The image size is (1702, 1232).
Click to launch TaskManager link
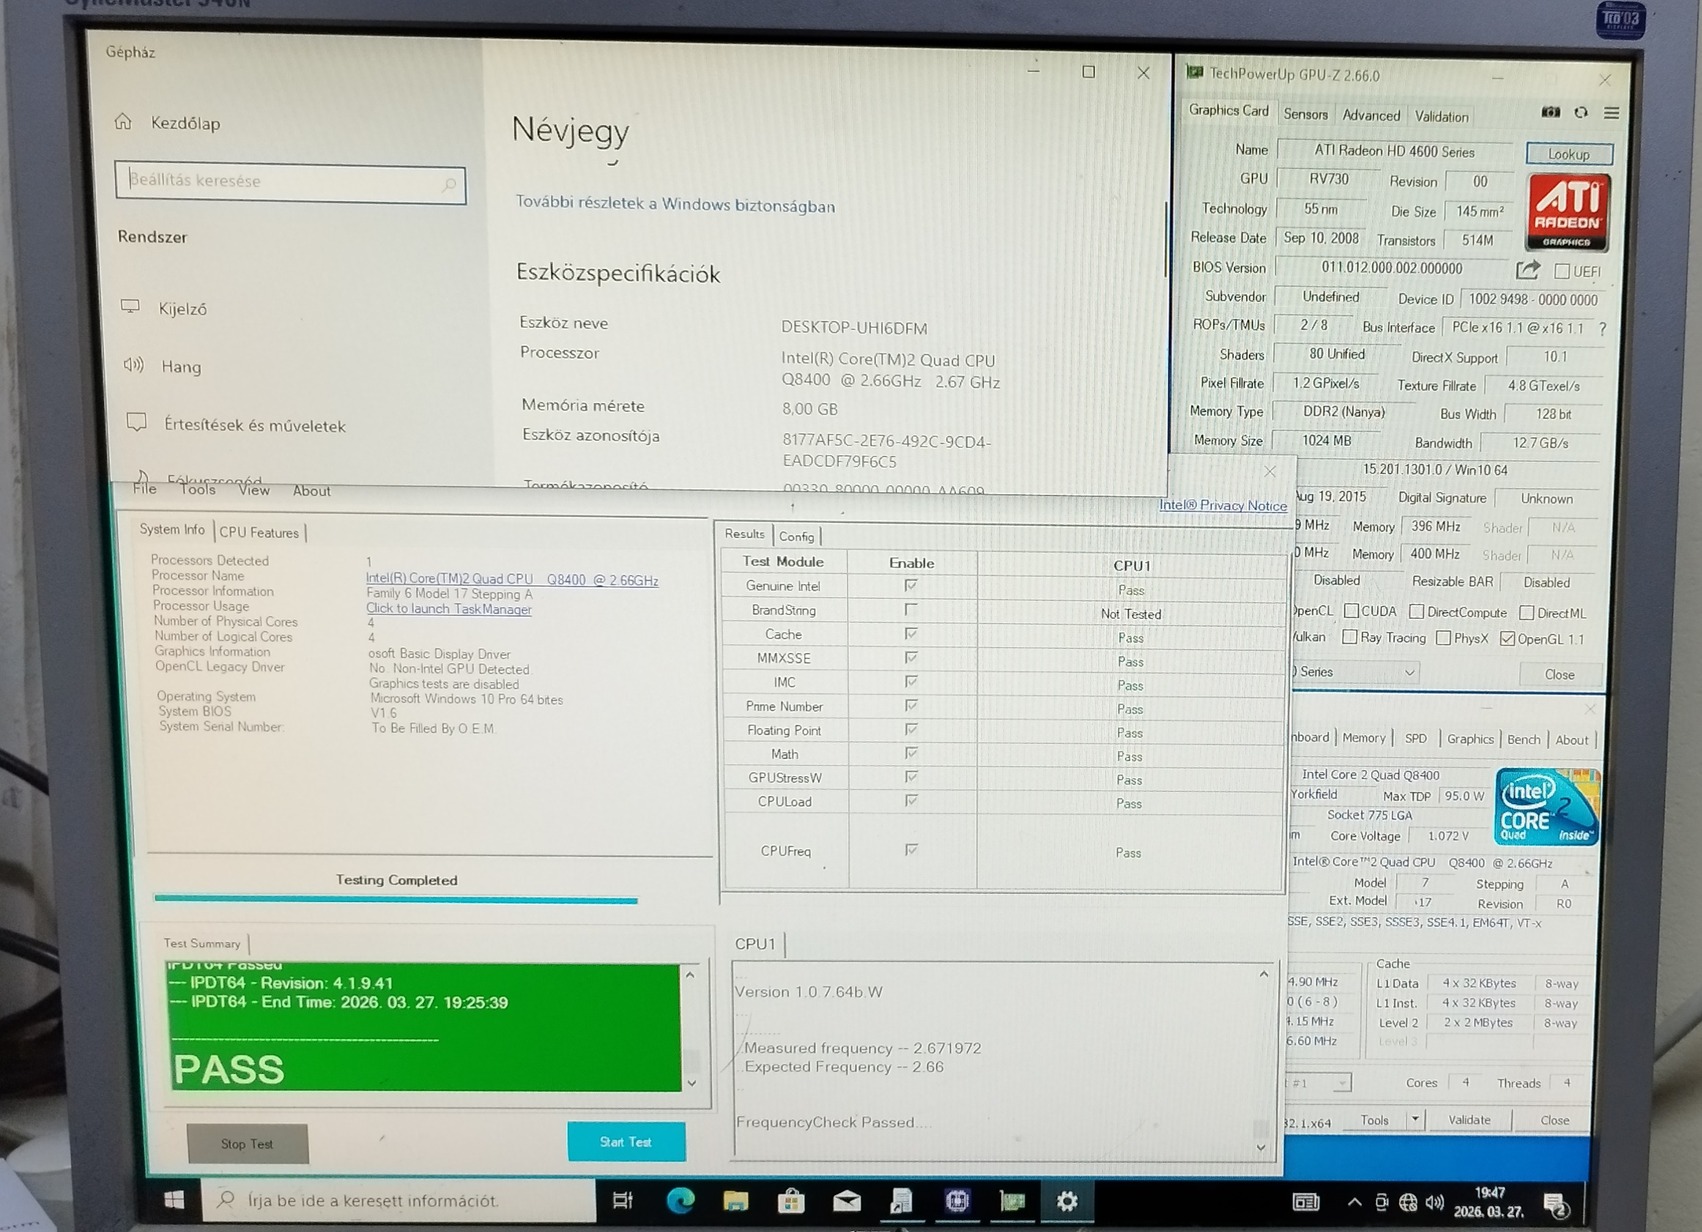pyautogui.click(x=449, y=608)
